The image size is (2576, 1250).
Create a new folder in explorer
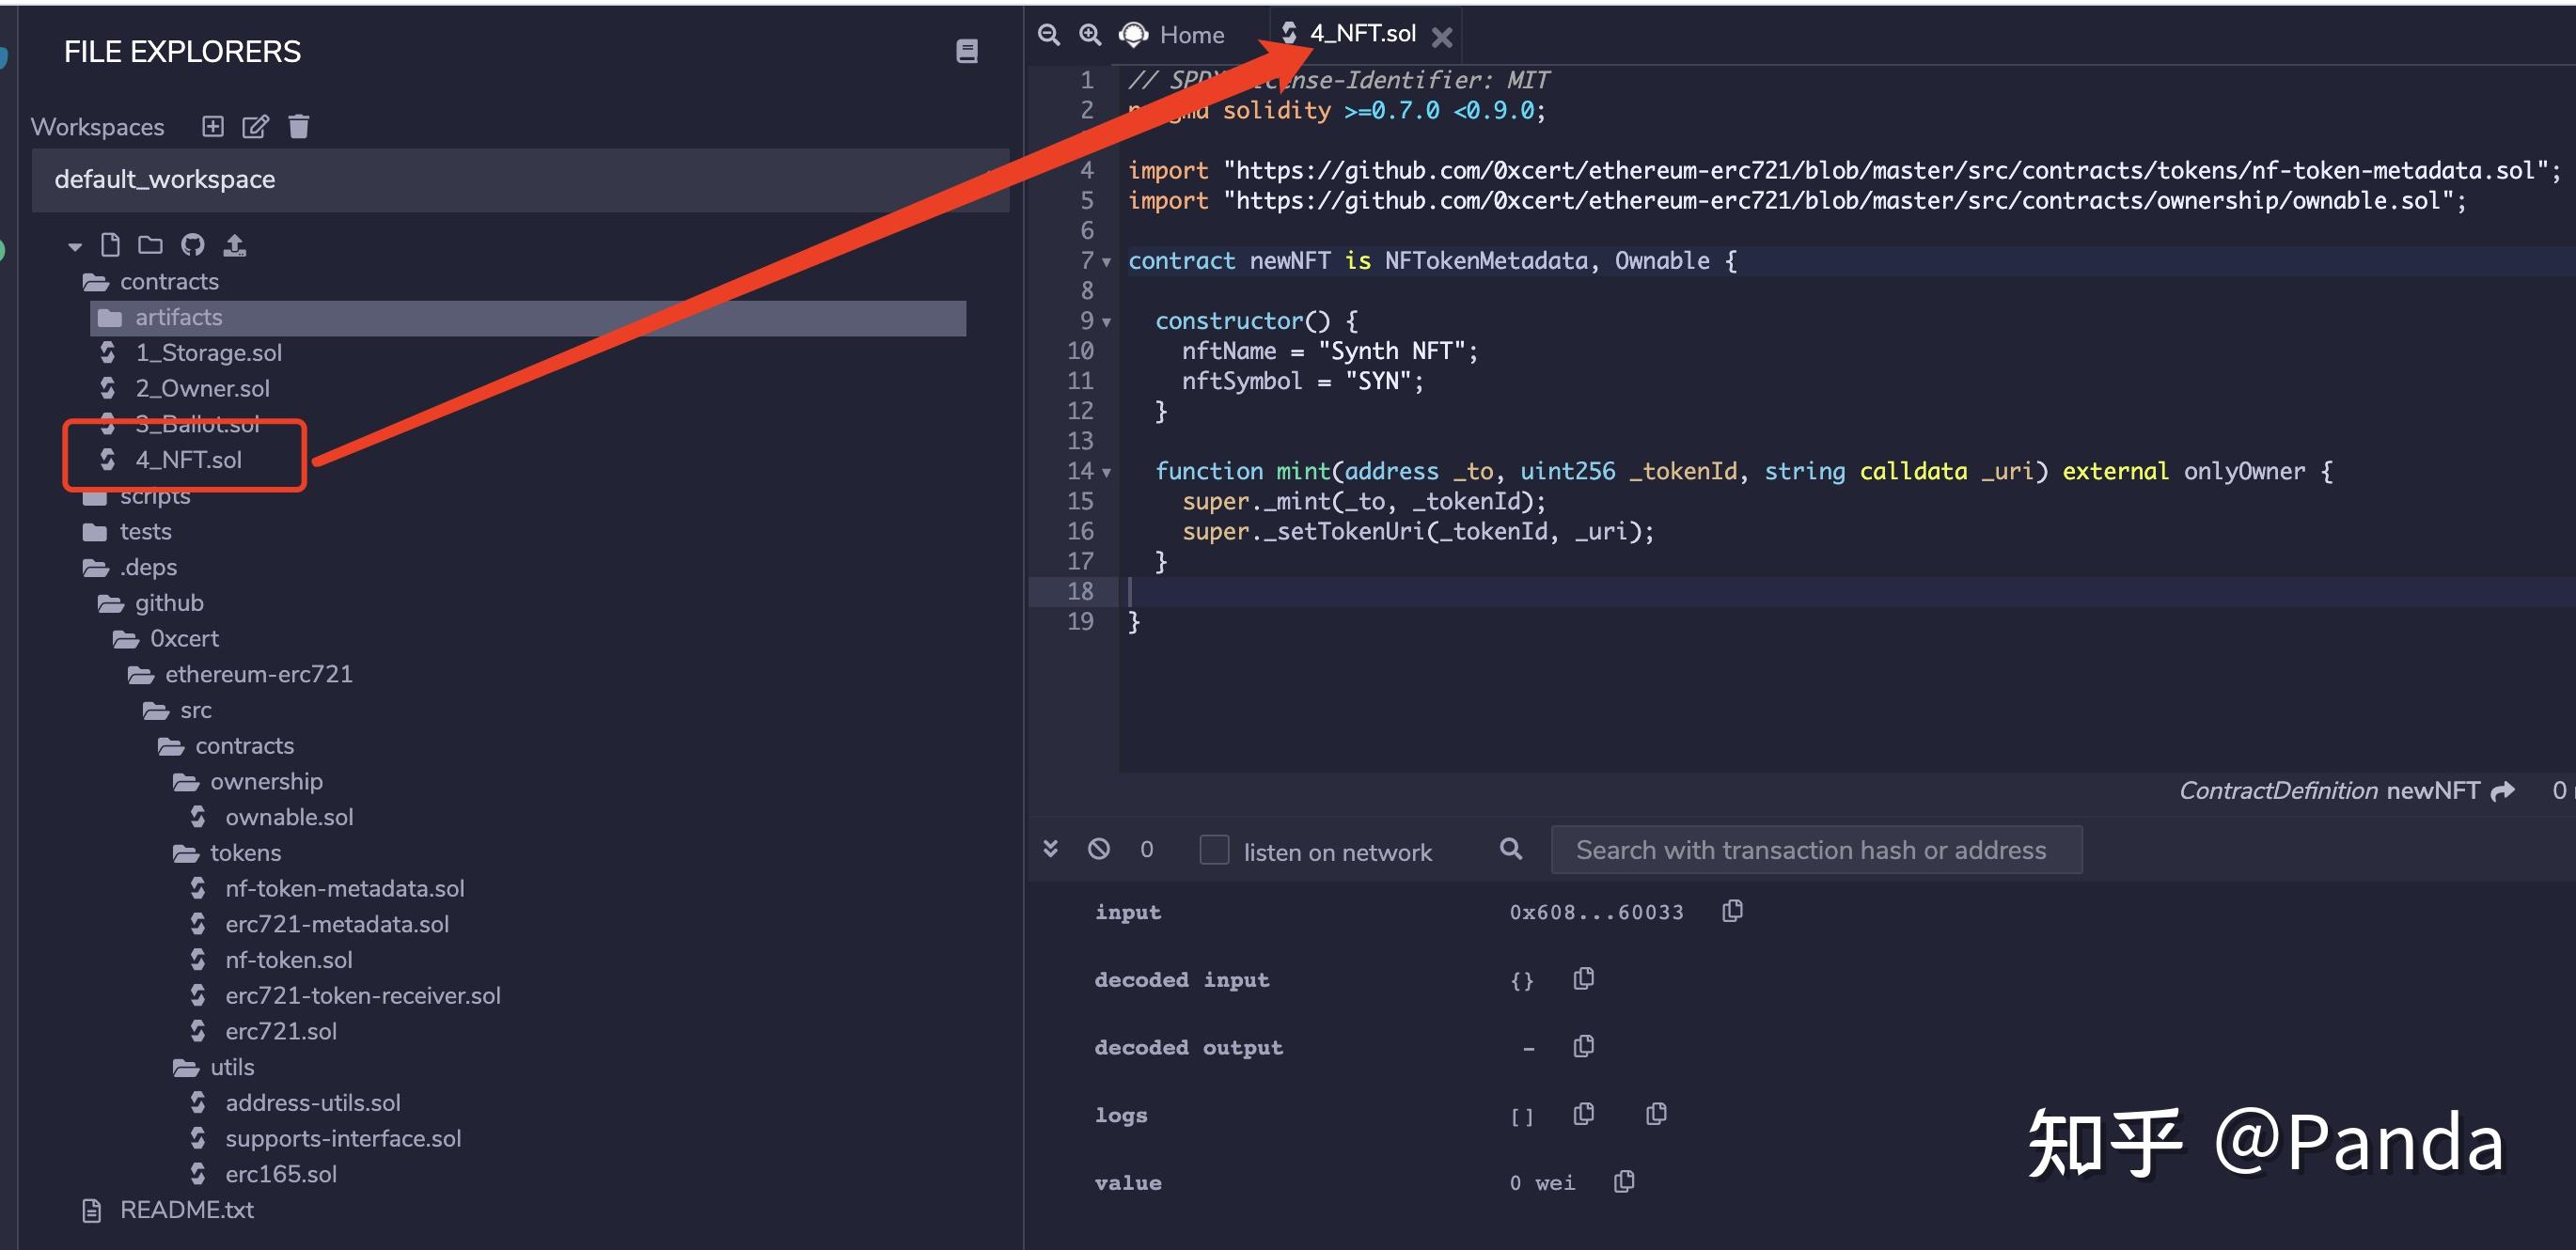[150, 245]
